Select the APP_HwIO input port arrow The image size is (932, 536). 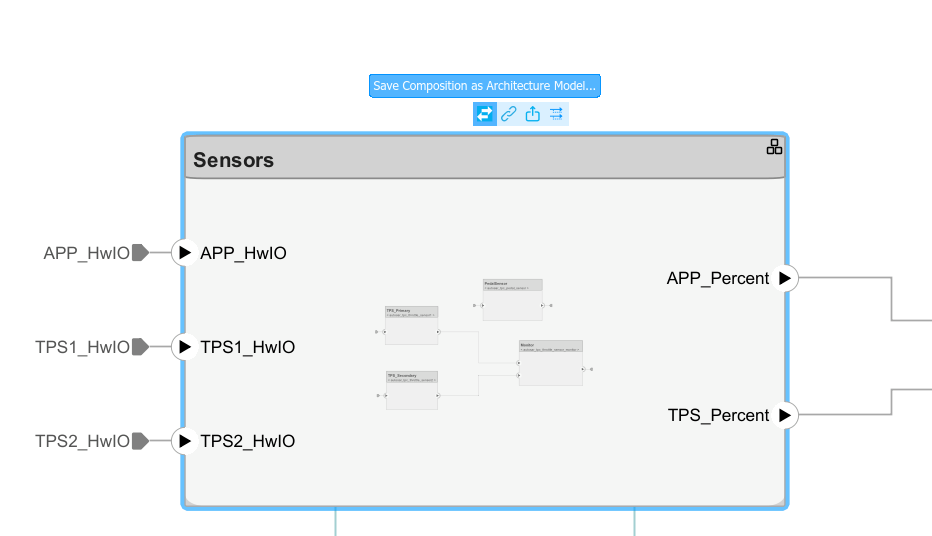(184, 253)
